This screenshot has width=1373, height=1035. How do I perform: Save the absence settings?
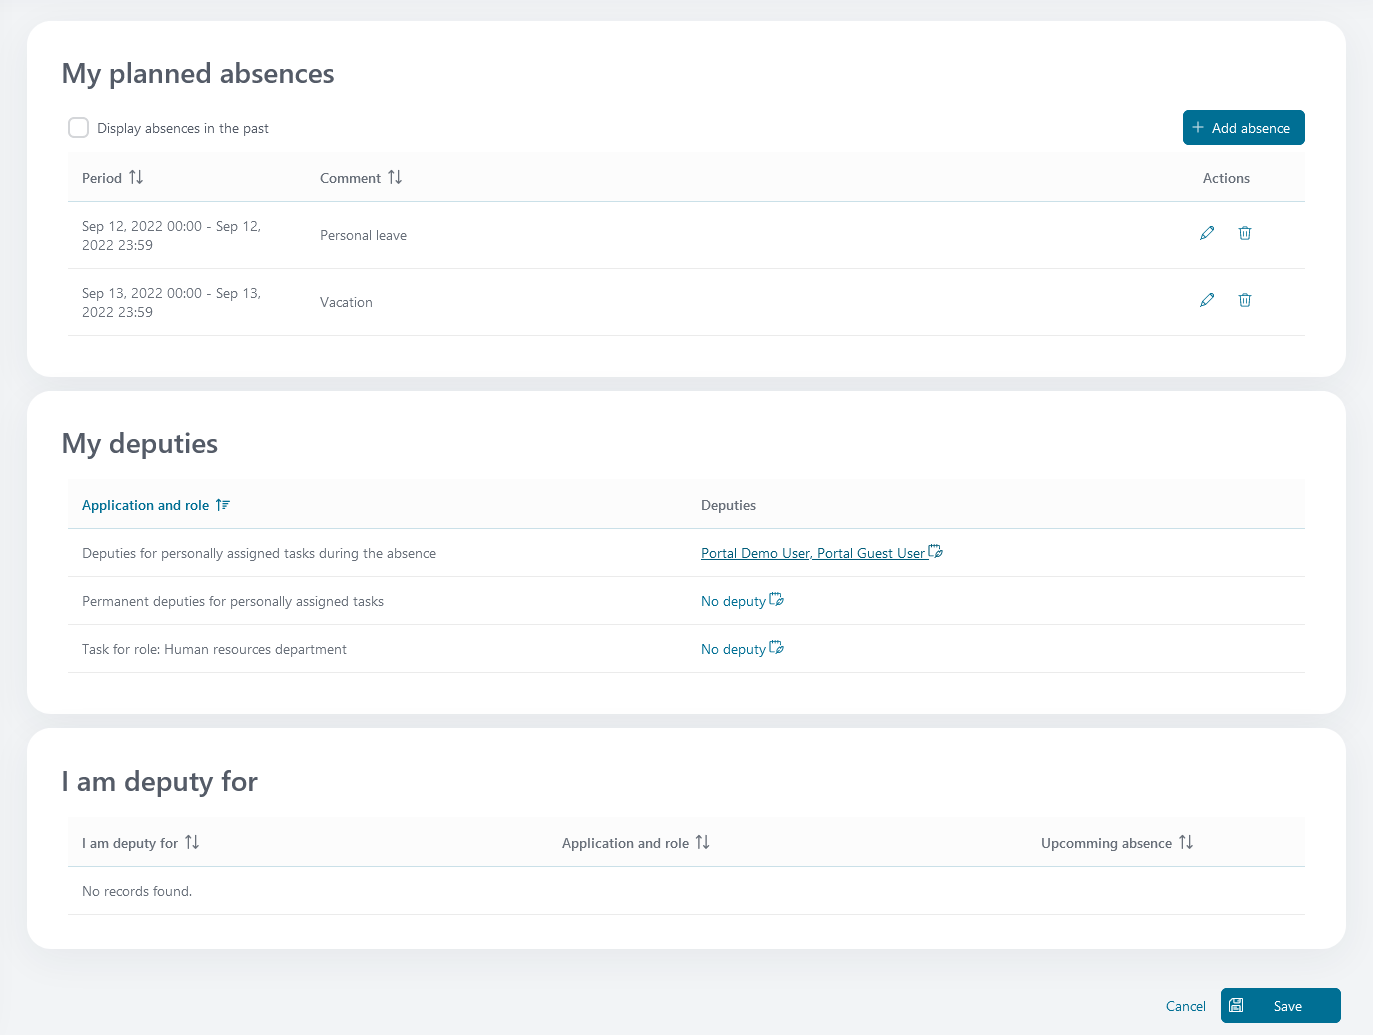tap(1281, 1005)
